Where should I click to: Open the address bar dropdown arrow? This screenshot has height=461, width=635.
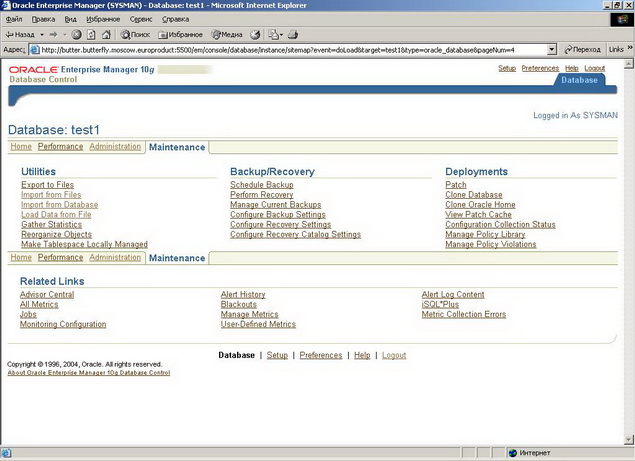[x=552, y=50]
